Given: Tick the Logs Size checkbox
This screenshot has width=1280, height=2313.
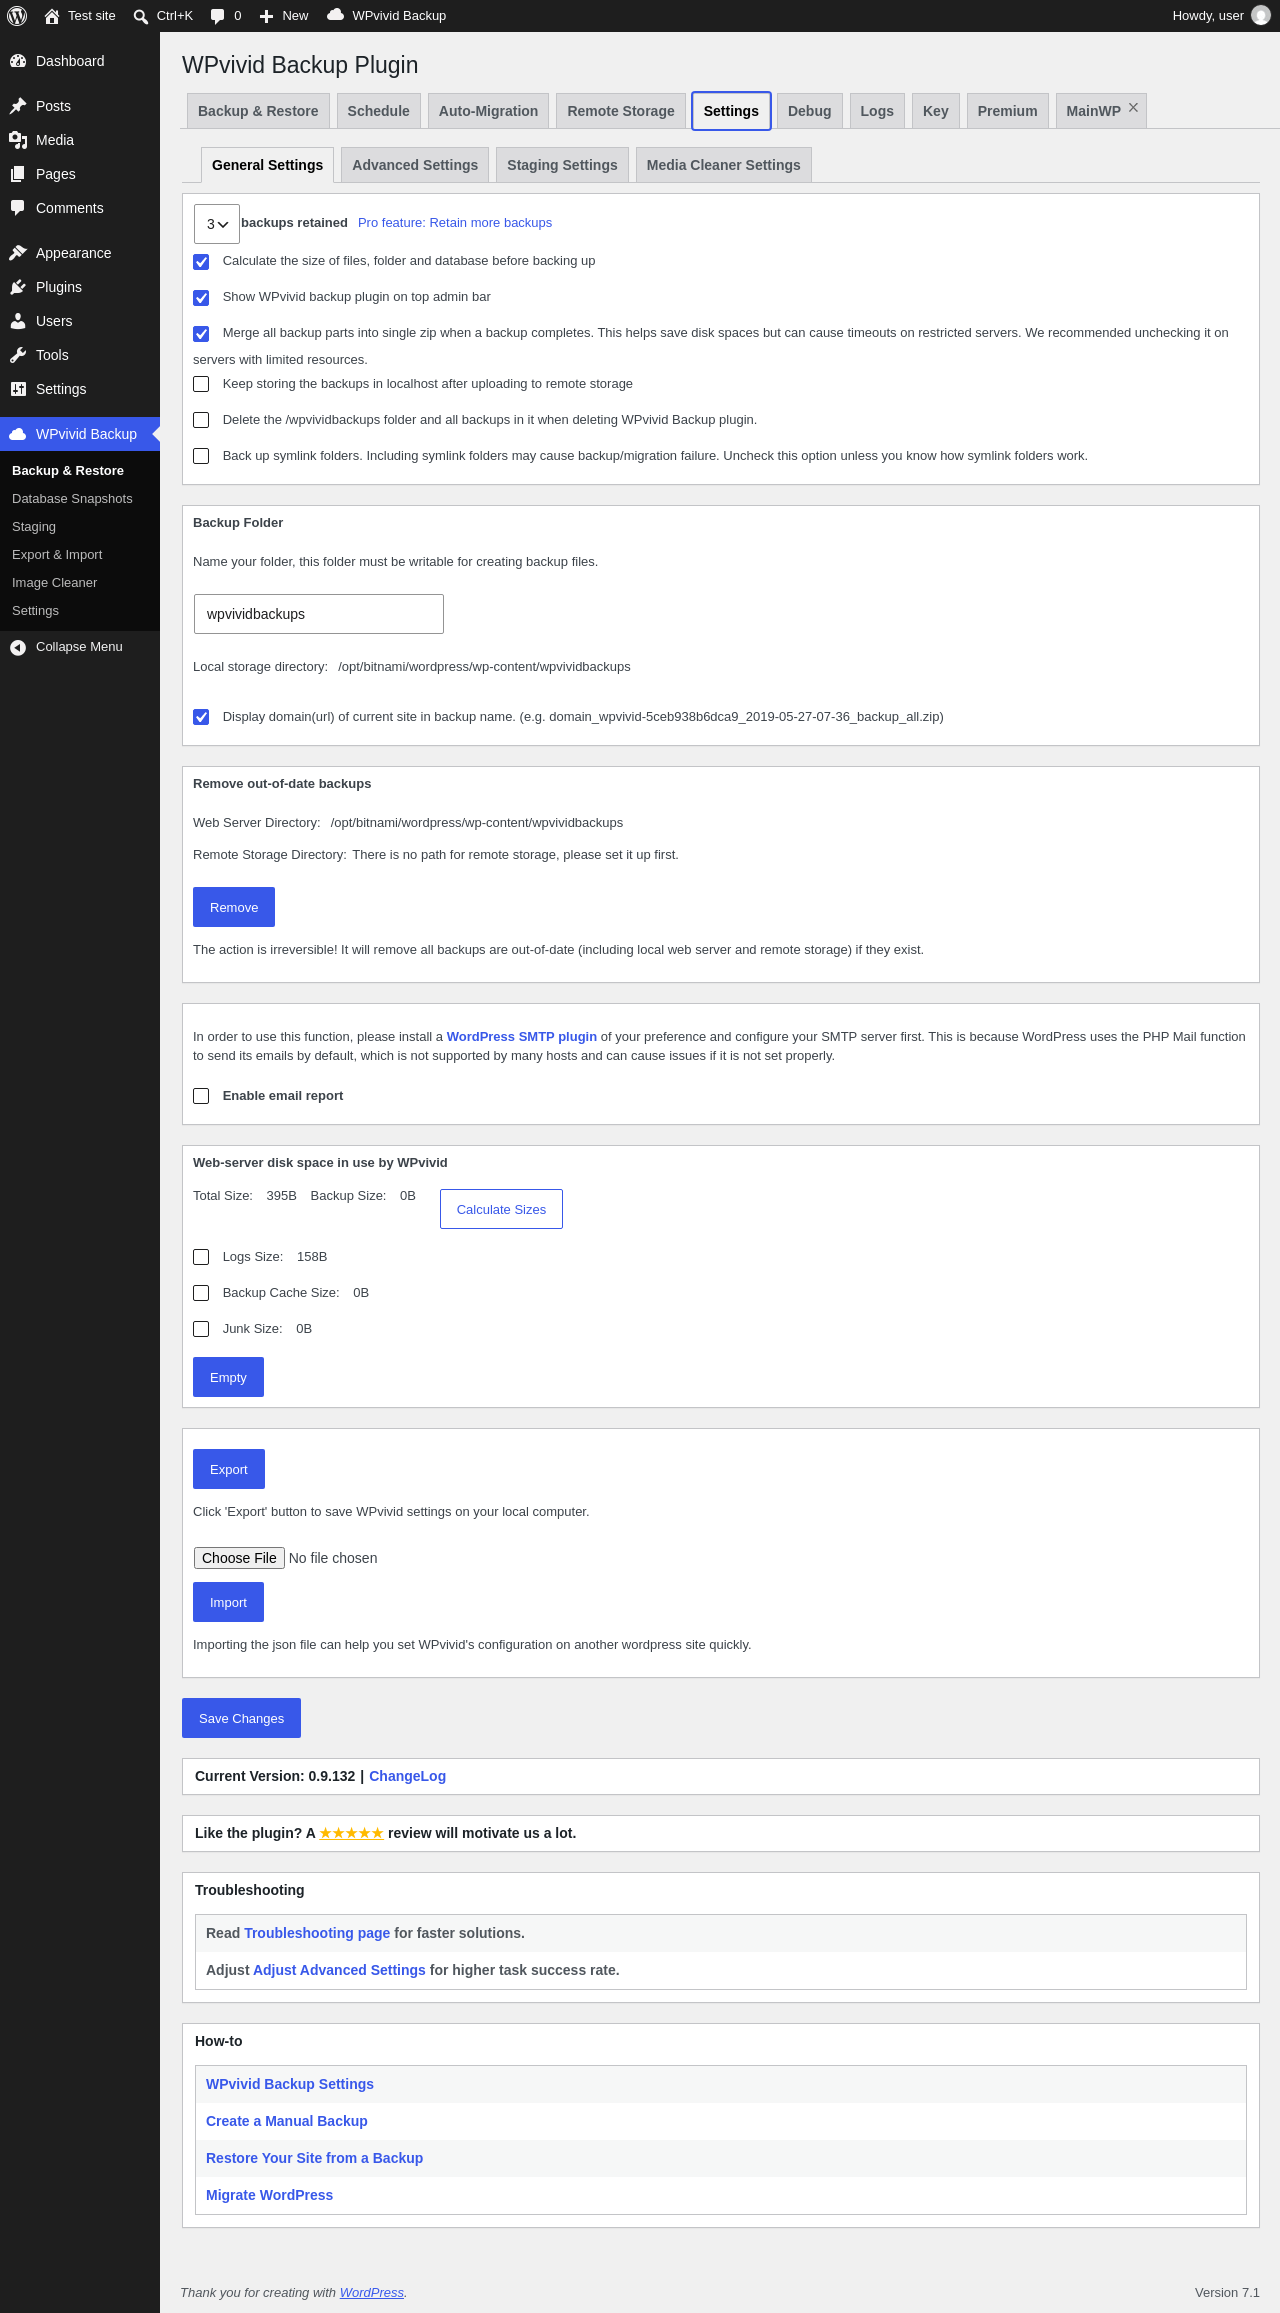Looking at the screenshot, I should click(201, 1257).
